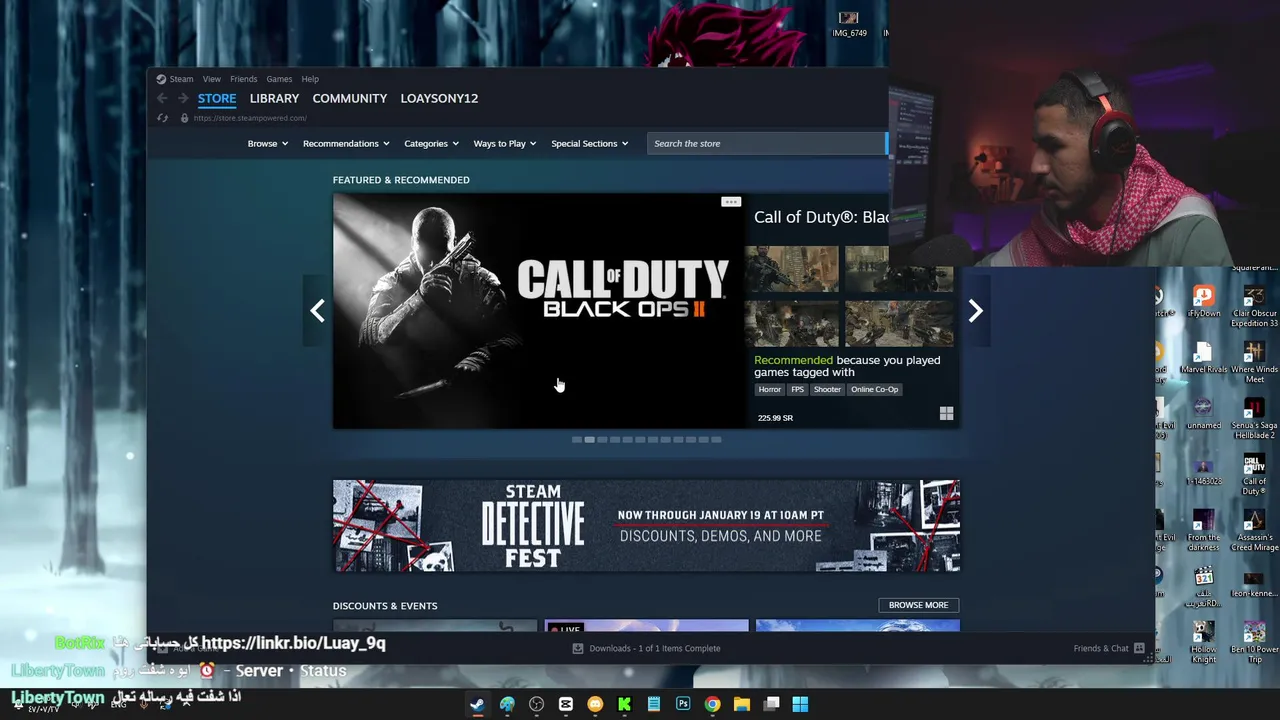
Task: Go forward with the Steam forward arrow
Action: coord(183,98)
